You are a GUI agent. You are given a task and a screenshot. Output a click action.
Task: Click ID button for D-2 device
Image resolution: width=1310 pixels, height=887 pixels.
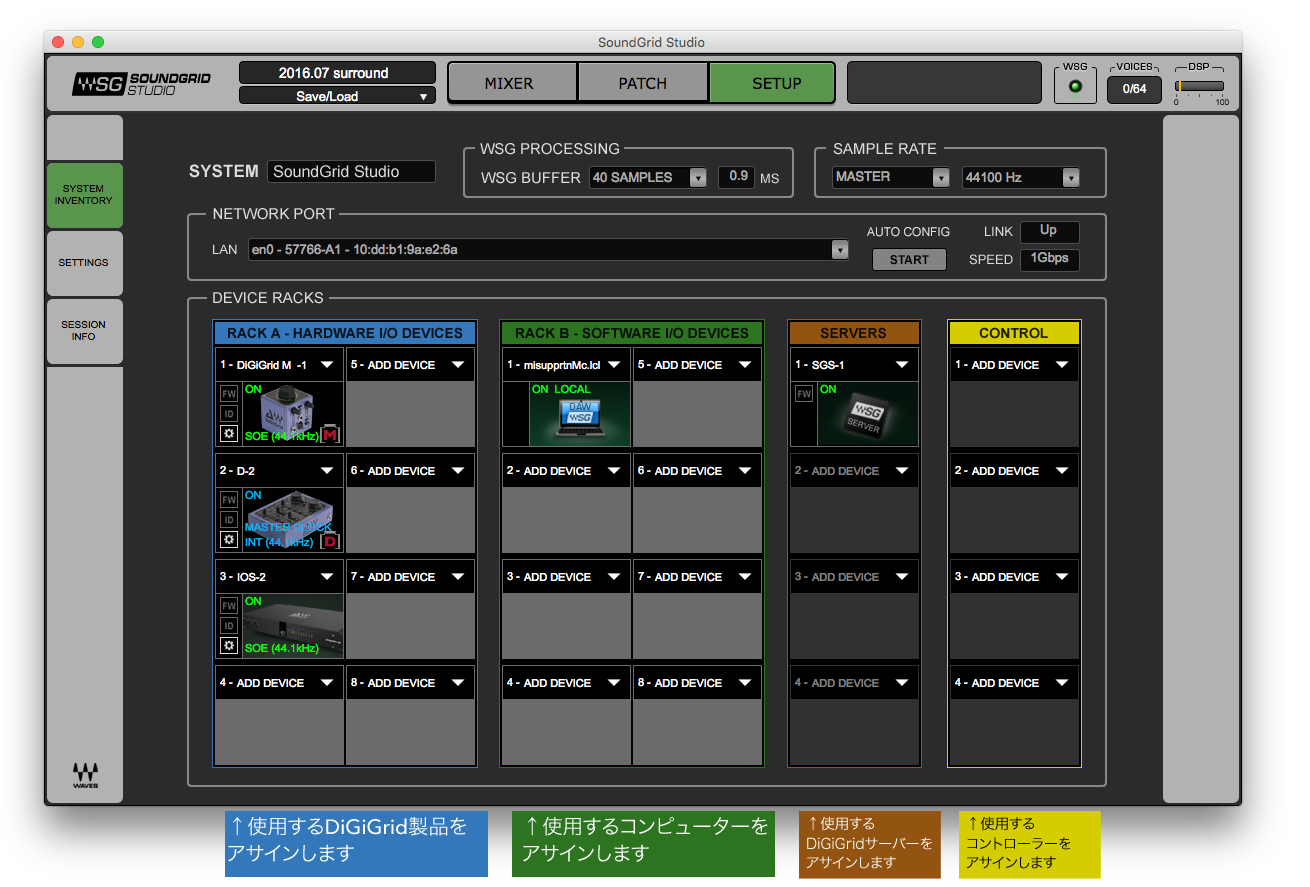229,520
